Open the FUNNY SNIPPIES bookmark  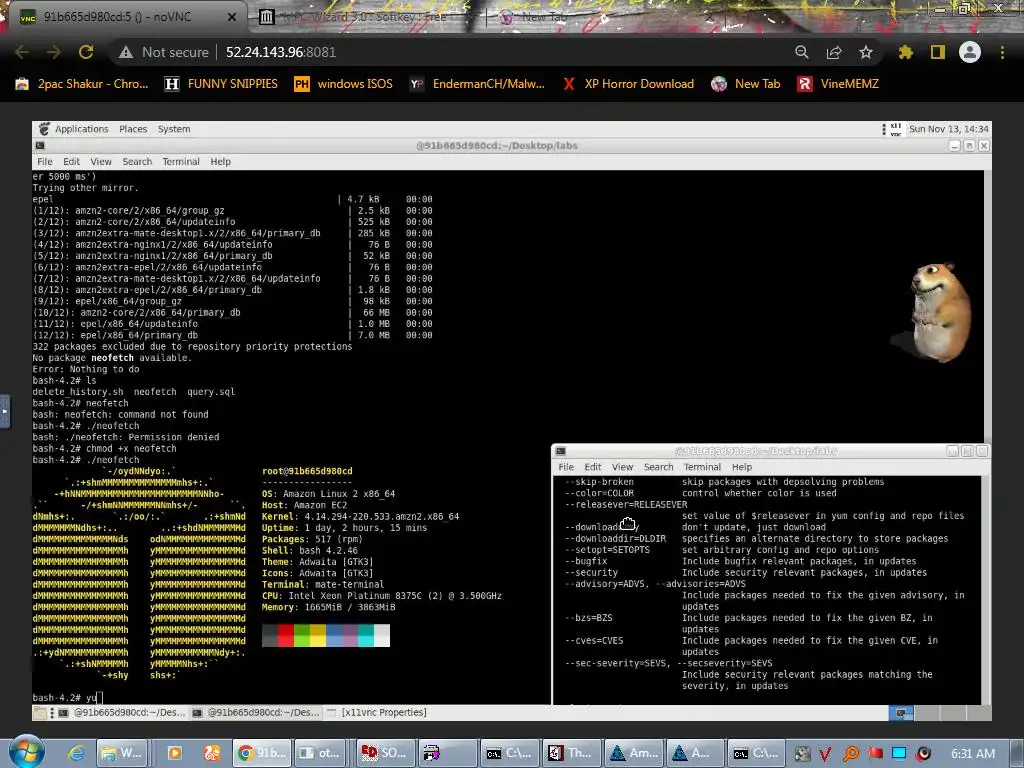(x=221, y=84)
